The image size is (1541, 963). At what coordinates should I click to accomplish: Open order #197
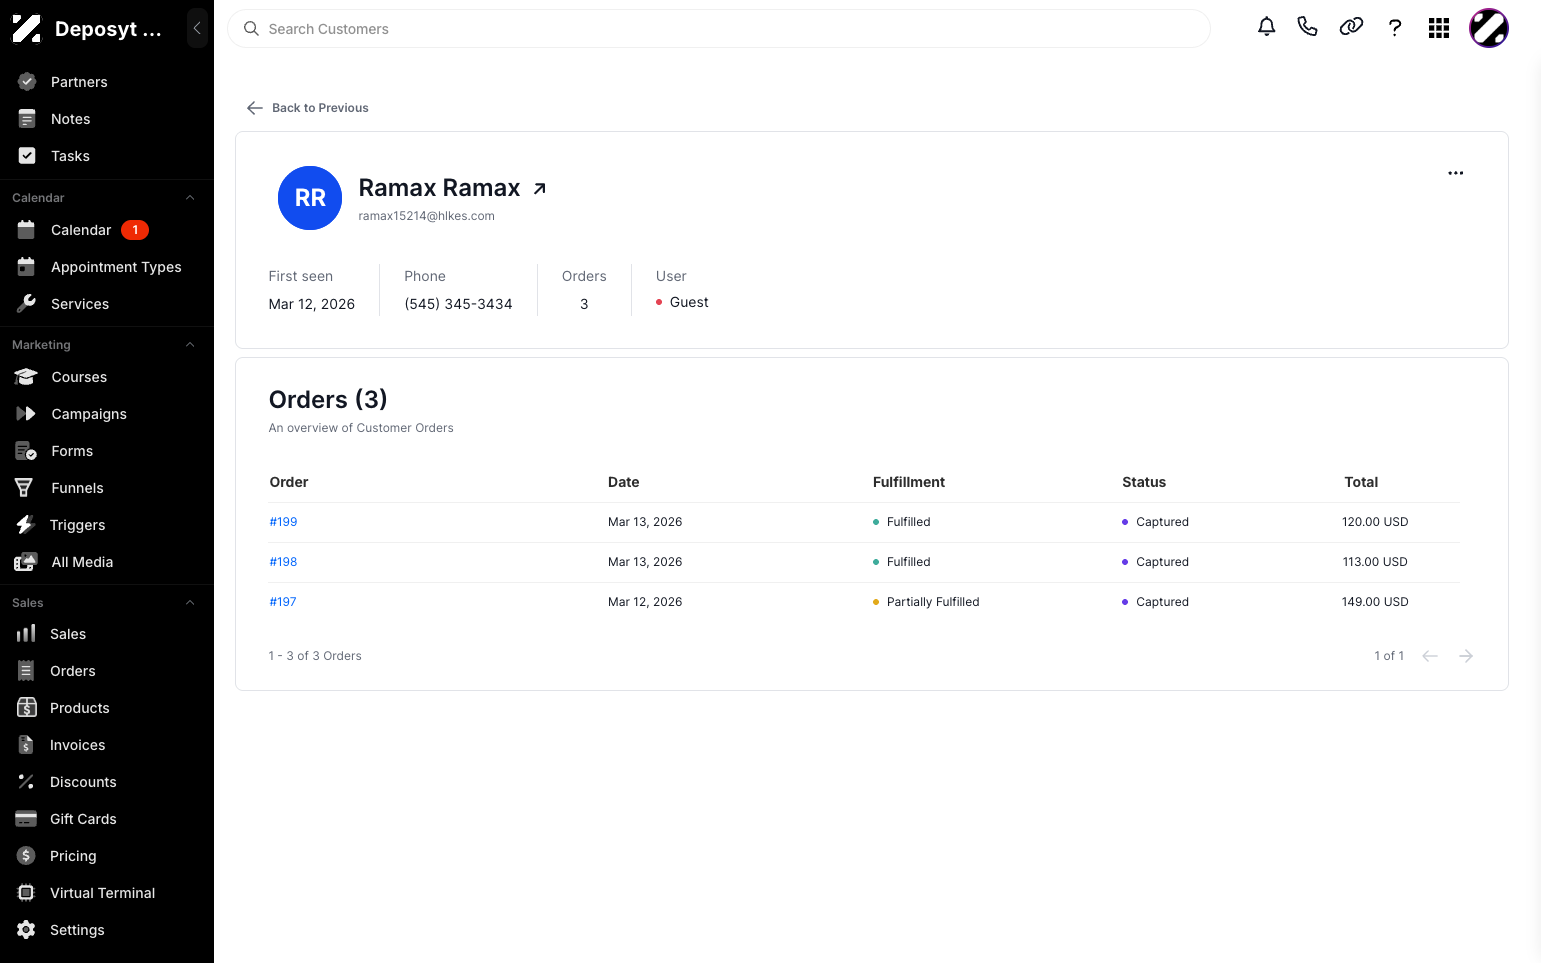(x=283, y=602)
